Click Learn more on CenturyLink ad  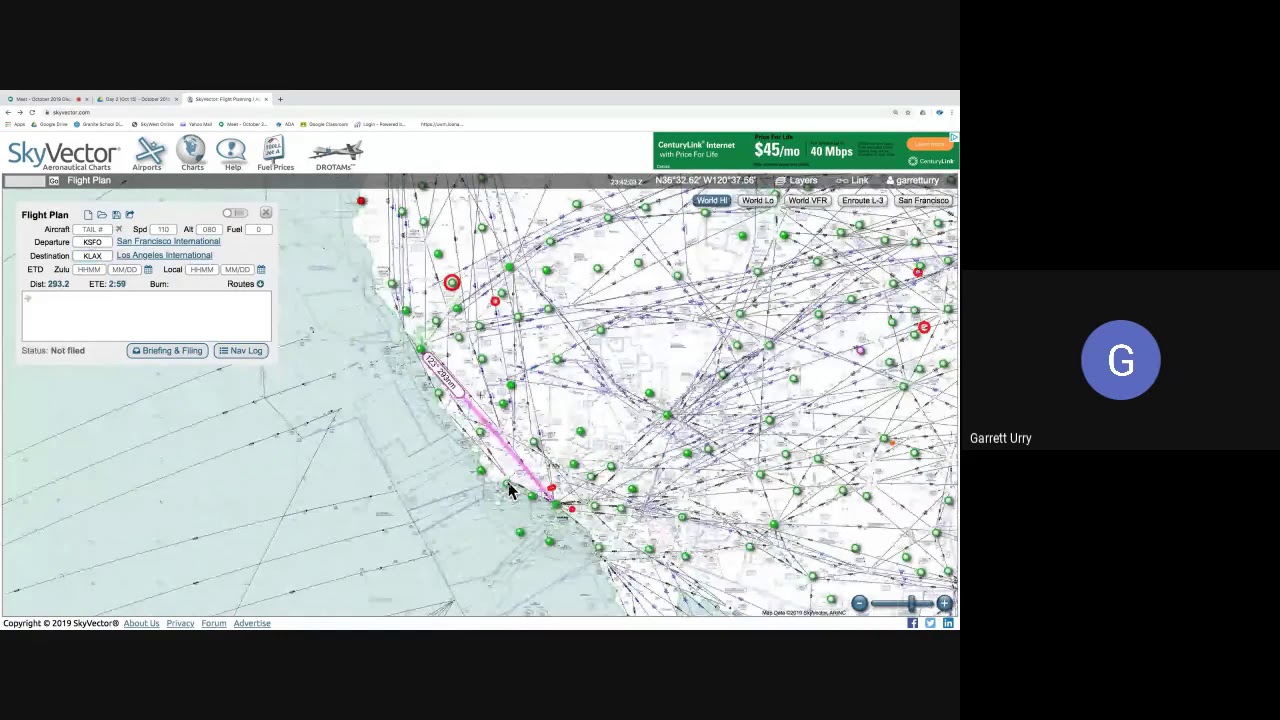(x=929, y=144)
